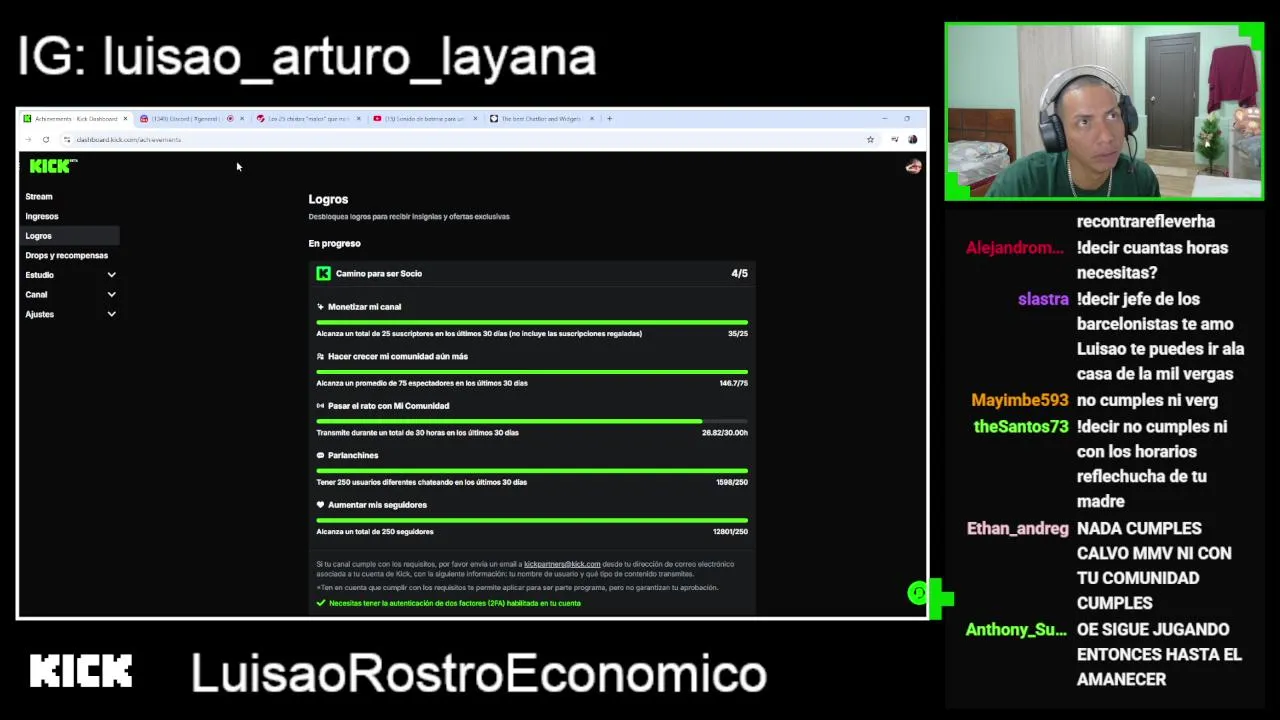The height and width of the screenshot is (720, 1280).
Task: Click the Monetizar mi canal progress bar
Action: [532, 322]
